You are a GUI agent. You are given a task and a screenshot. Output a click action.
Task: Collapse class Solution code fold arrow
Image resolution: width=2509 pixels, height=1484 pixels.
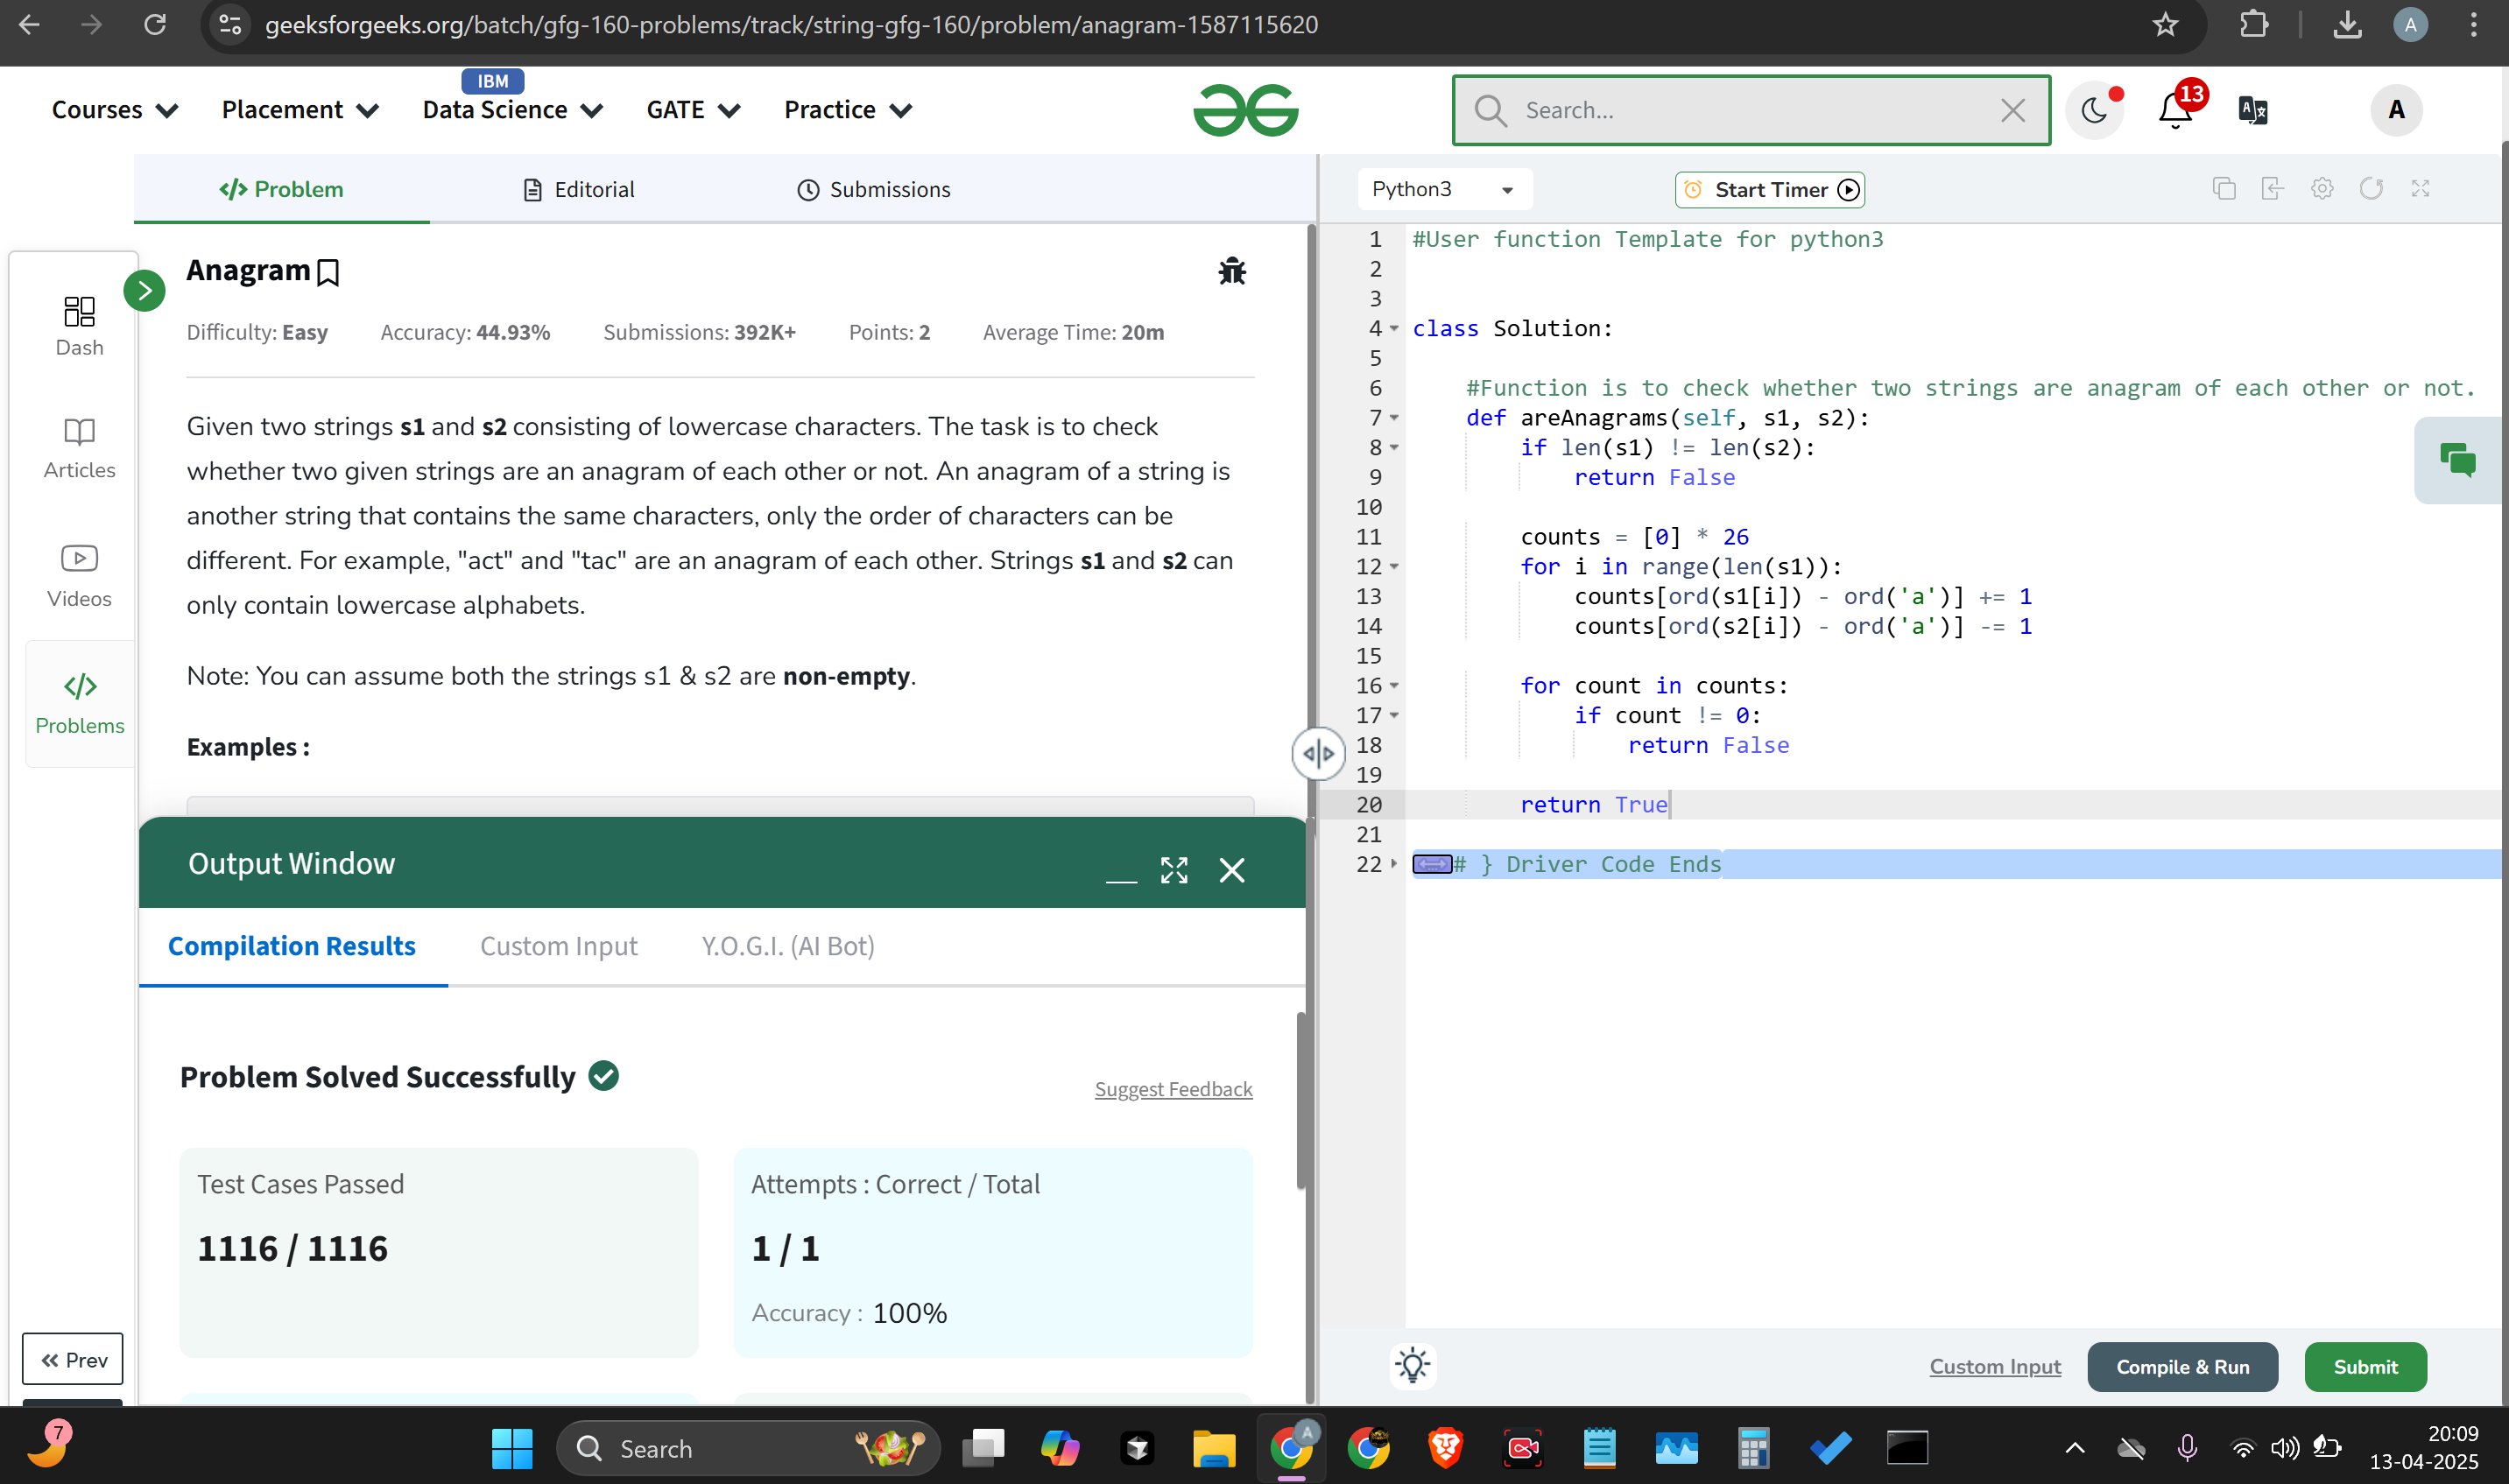(x=1394, y=329)
